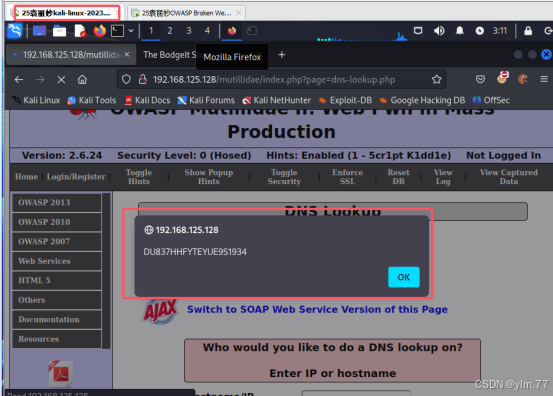Open the Kali applications menu dragon icon
Image resolution: width=553 pixels, height=396 pixels.
[x=14, y=31]
